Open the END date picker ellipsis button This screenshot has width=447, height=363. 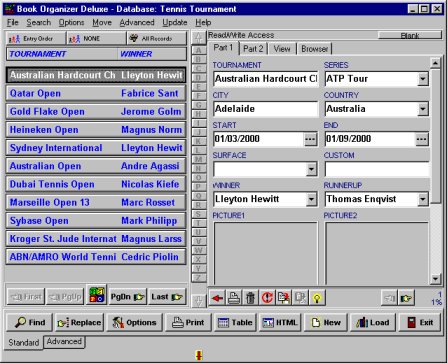tap(422, 139)
